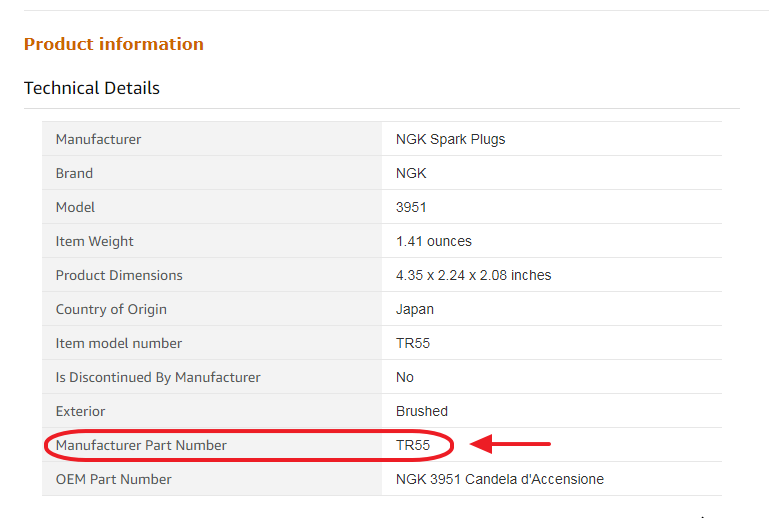Viewport: 769px width, 518px height.
Task: Click the 'Item model number' label
Action: click(119, 343)
